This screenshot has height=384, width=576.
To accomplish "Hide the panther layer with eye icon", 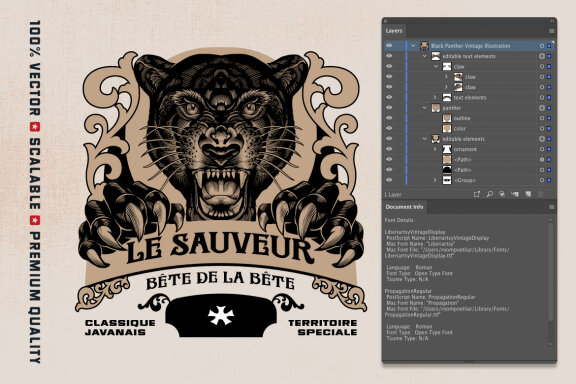I will (x=389, y=108).
